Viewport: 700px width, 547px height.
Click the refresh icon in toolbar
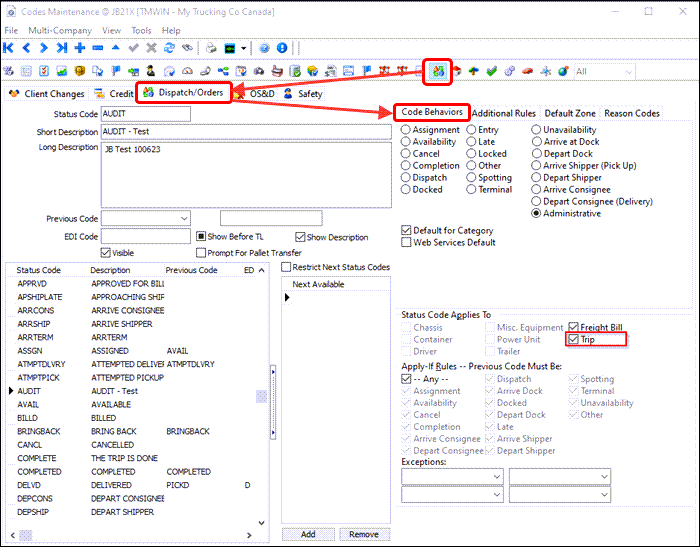coord(169,48)
